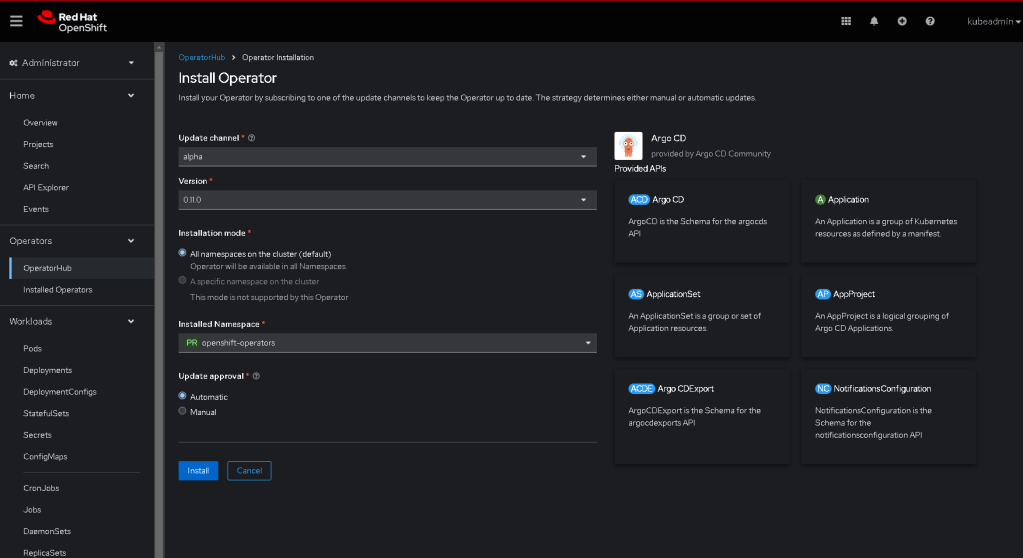Click the Cancel button

tap(249, 471)
